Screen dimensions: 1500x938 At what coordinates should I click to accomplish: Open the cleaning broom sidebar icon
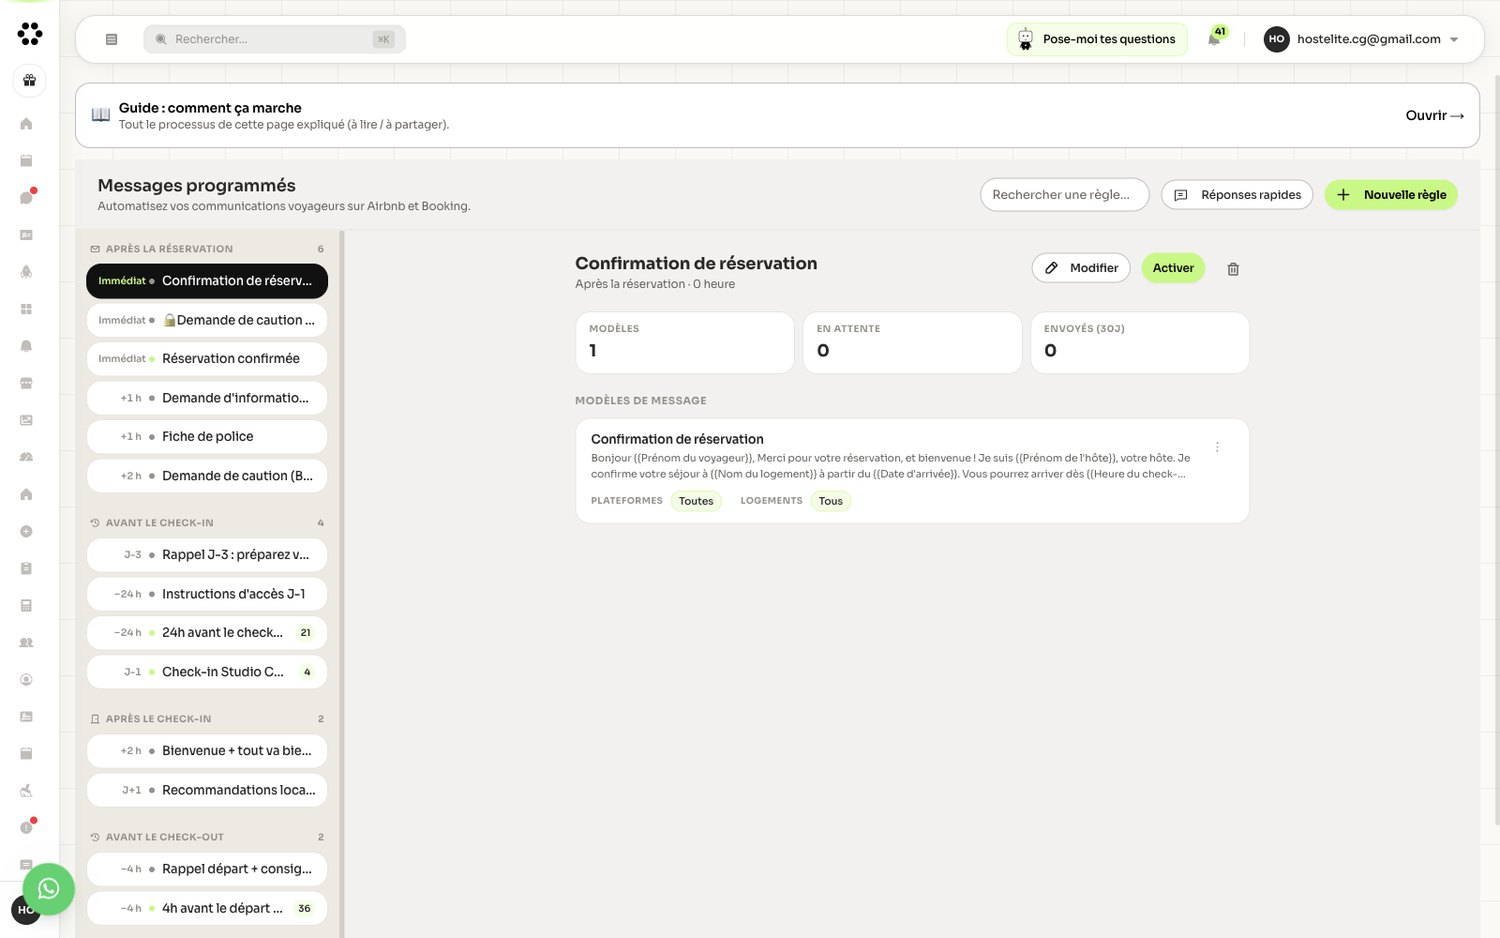27,790
